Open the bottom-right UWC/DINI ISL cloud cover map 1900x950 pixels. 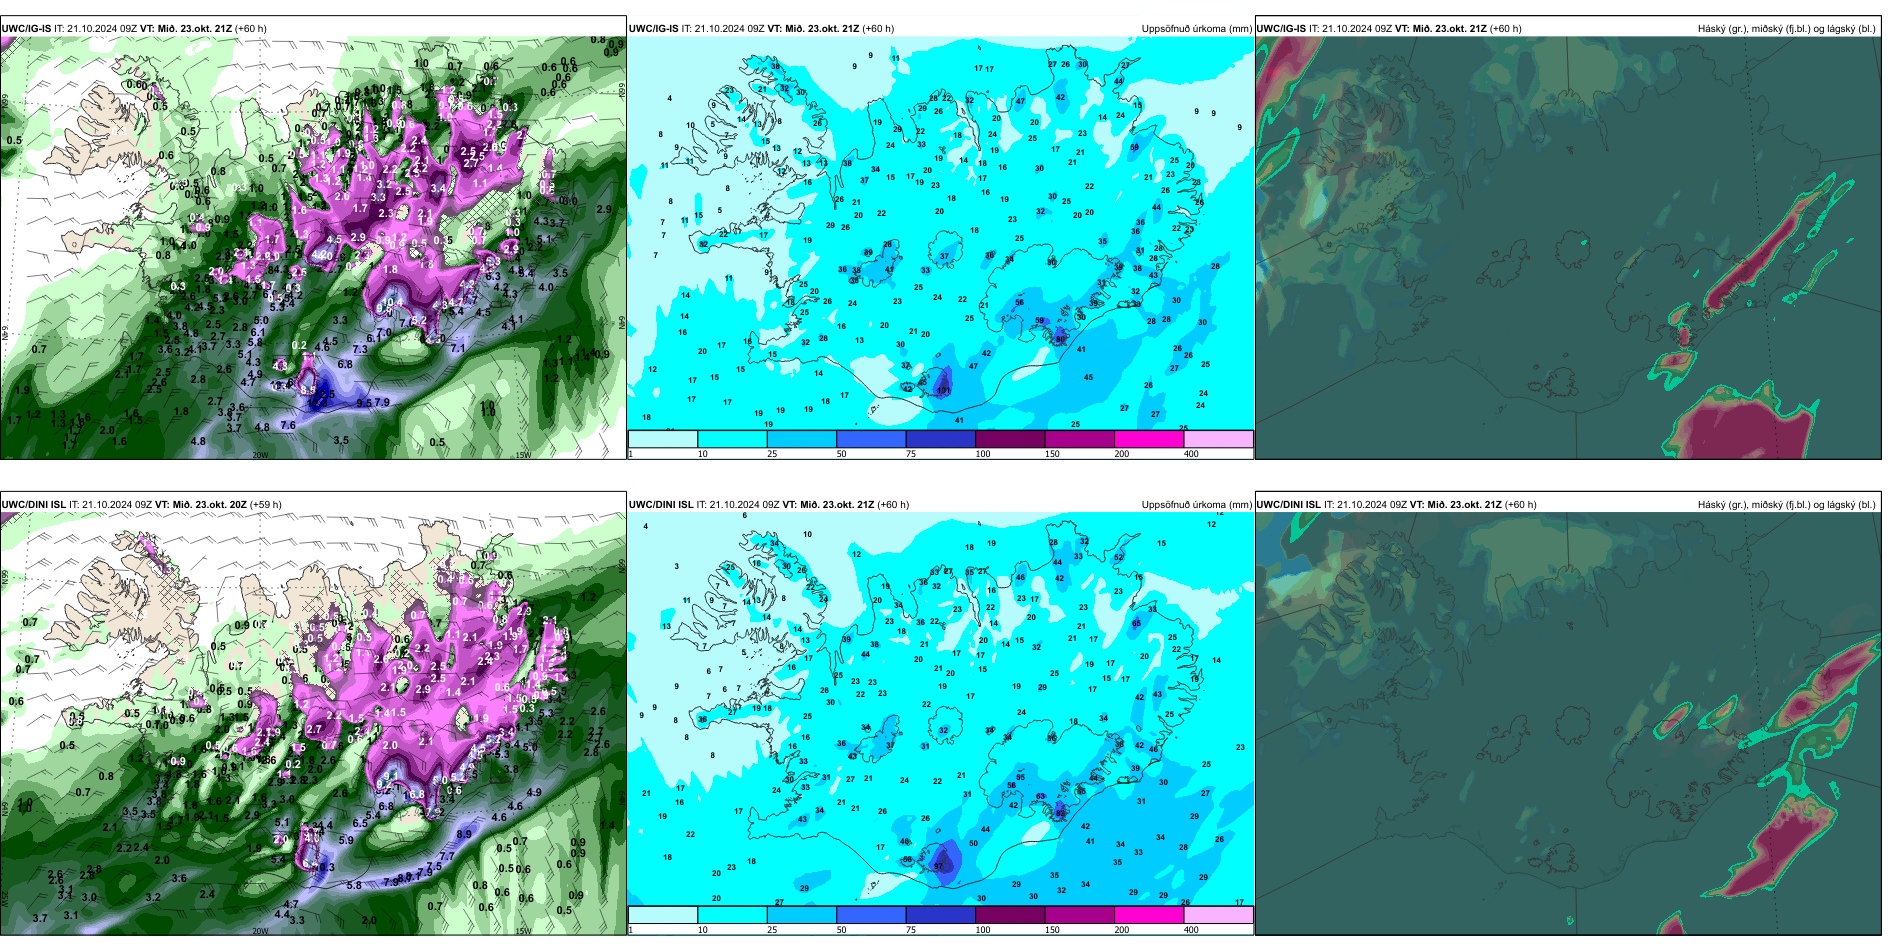[1568, 724]
